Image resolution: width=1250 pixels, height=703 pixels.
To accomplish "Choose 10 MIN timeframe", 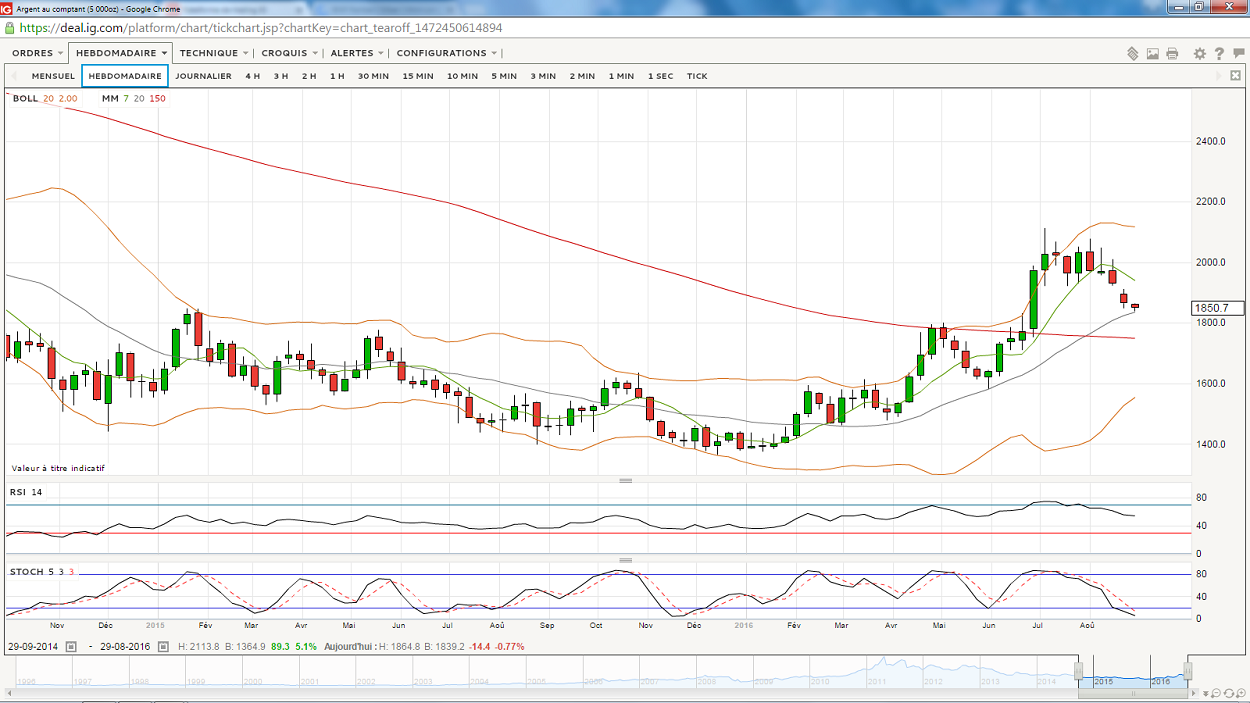I will tap(462, 76).
